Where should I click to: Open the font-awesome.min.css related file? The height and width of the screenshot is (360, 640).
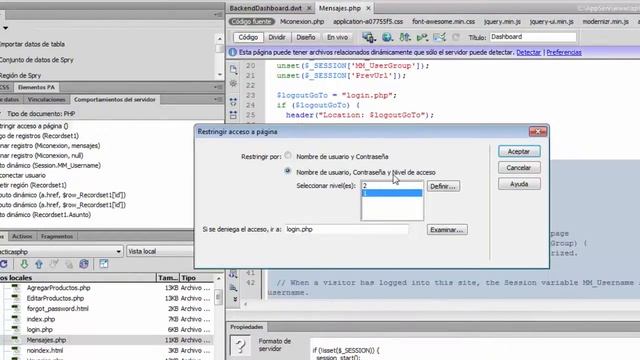(443, 22)
